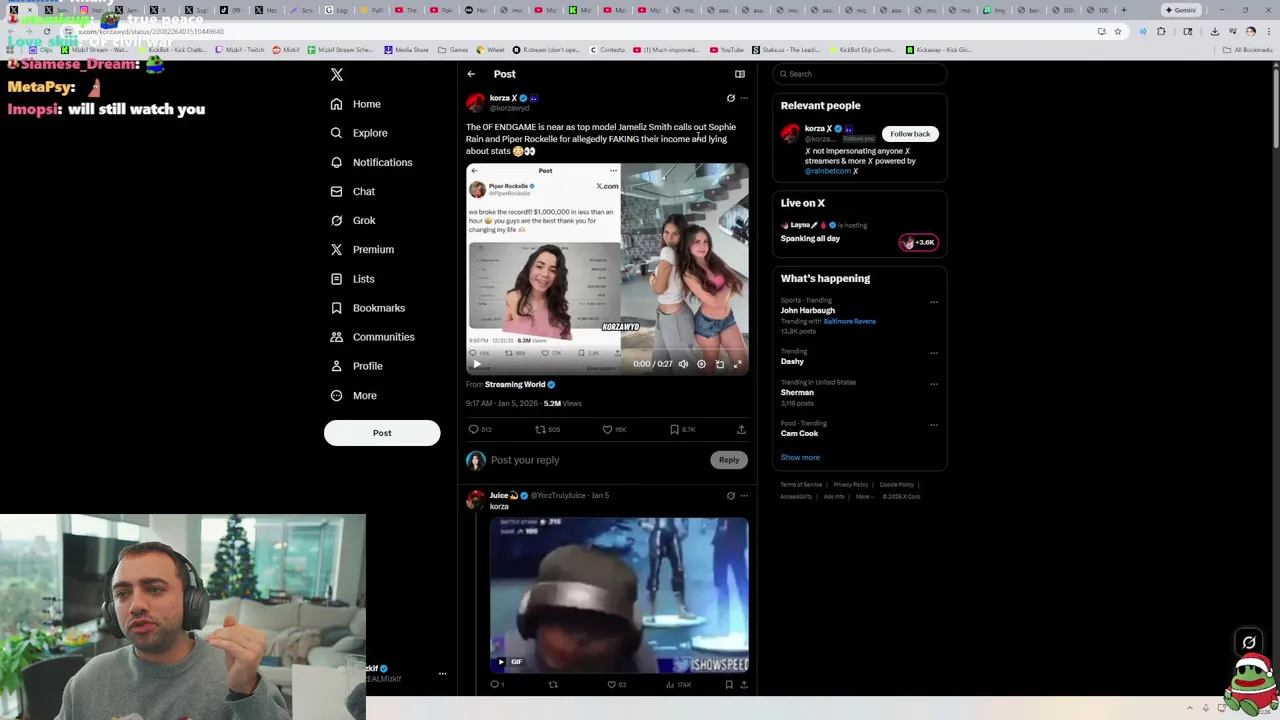Open Profile in the sidebar
Screen dimensions: 1280x720
(x=356, y=366)
